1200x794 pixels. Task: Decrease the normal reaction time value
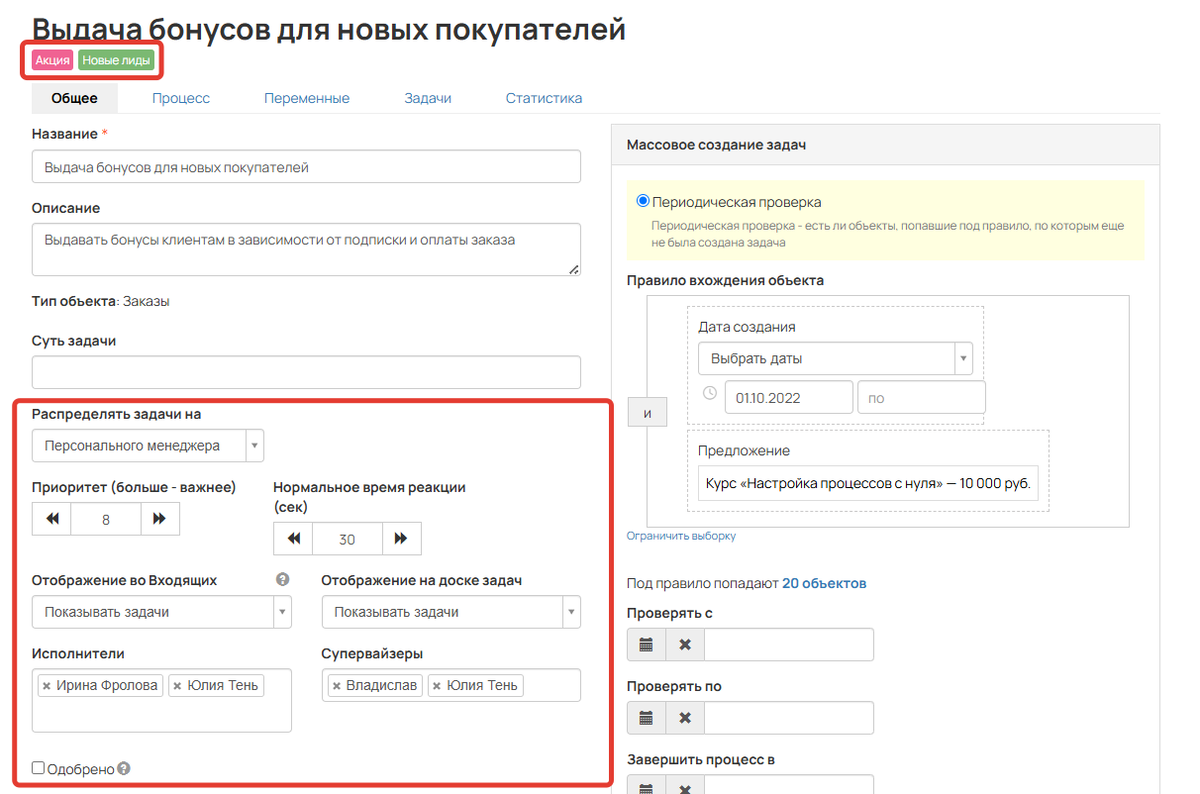(293, 538)
